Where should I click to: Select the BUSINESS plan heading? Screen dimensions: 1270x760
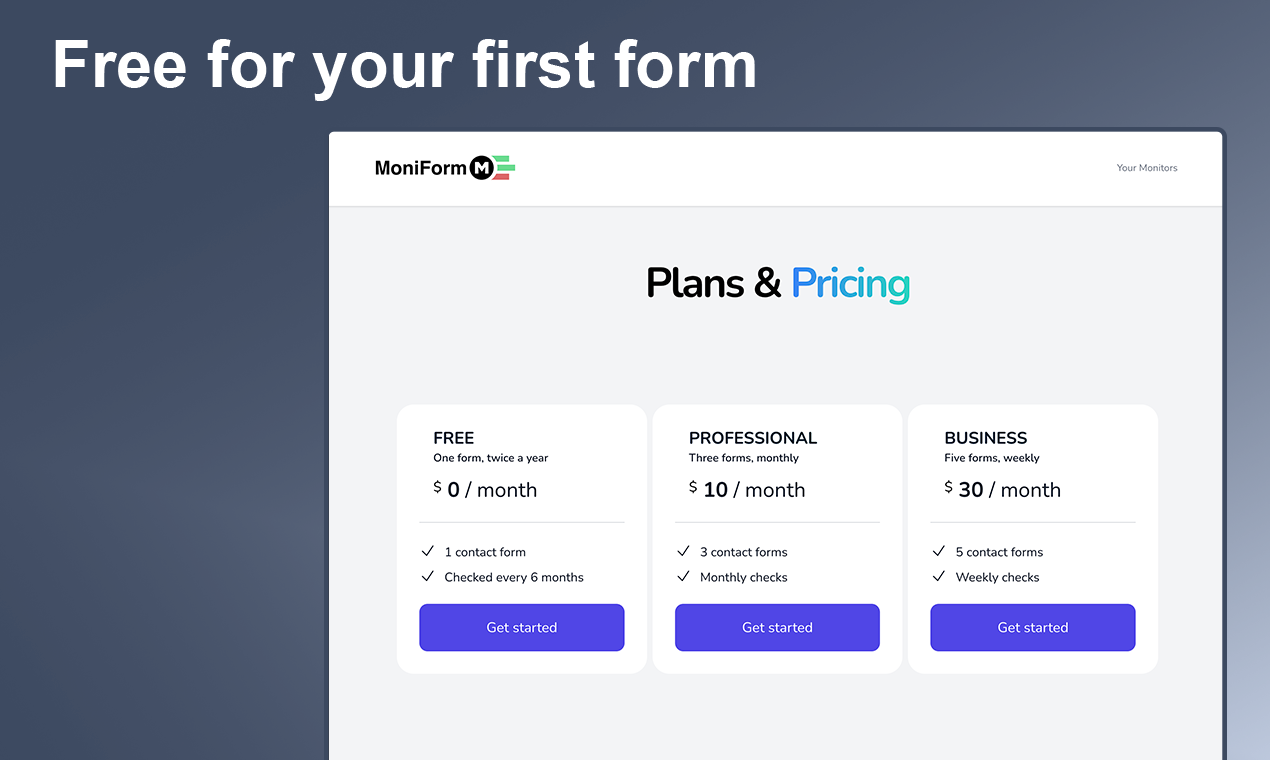[986, 438]
